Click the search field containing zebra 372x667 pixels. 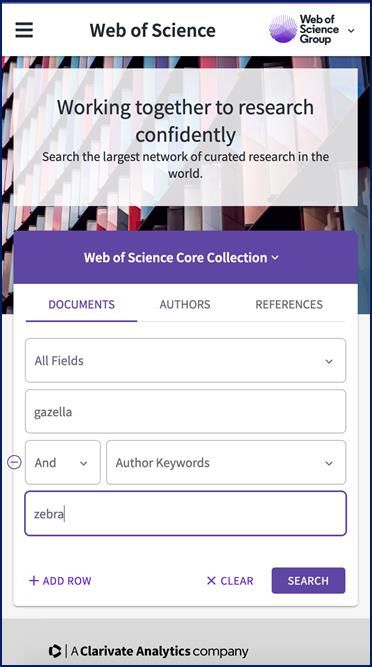tap(185, 513)
